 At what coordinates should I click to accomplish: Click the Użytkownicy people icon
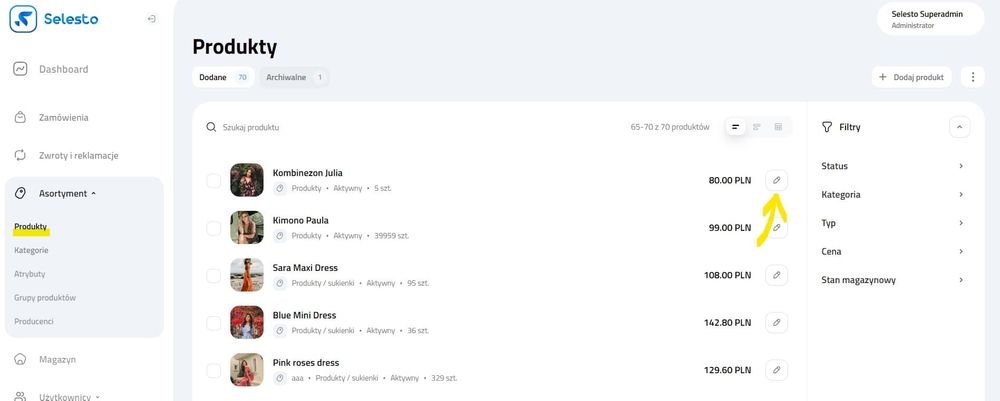(x=20, y=397)
